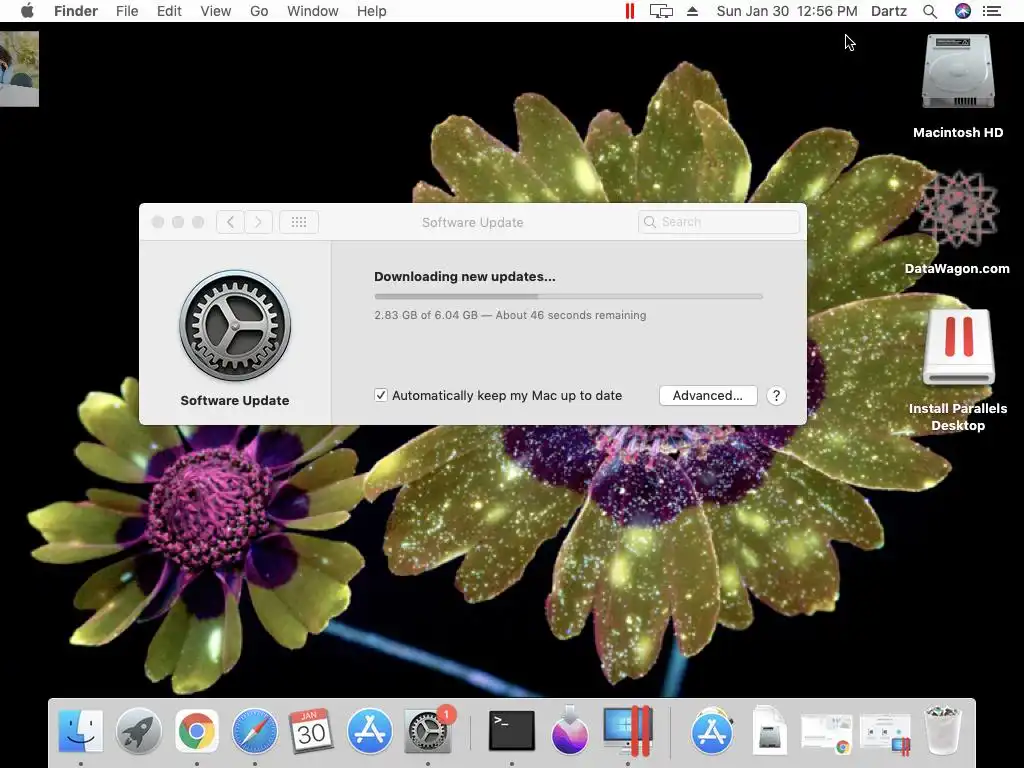The image size is (1024, 768).
Task: Go back in System Preferences
Action: [231, 222]
